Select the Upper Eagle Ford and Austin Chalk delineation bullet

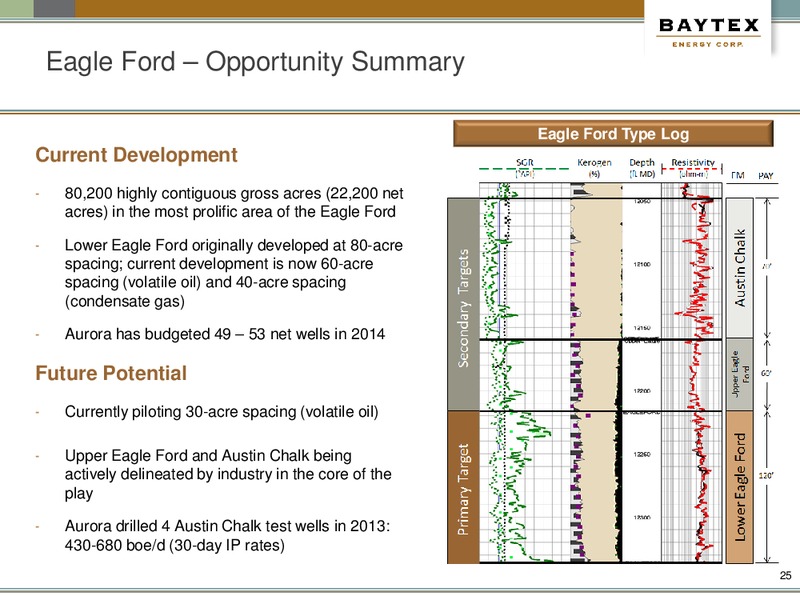click(228, 474)
